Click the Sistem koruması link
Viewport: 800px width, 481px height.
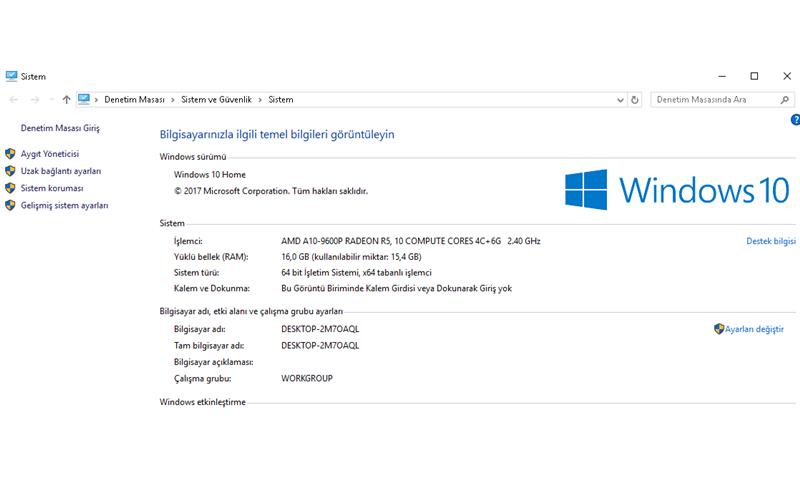(x=52, y=188)
